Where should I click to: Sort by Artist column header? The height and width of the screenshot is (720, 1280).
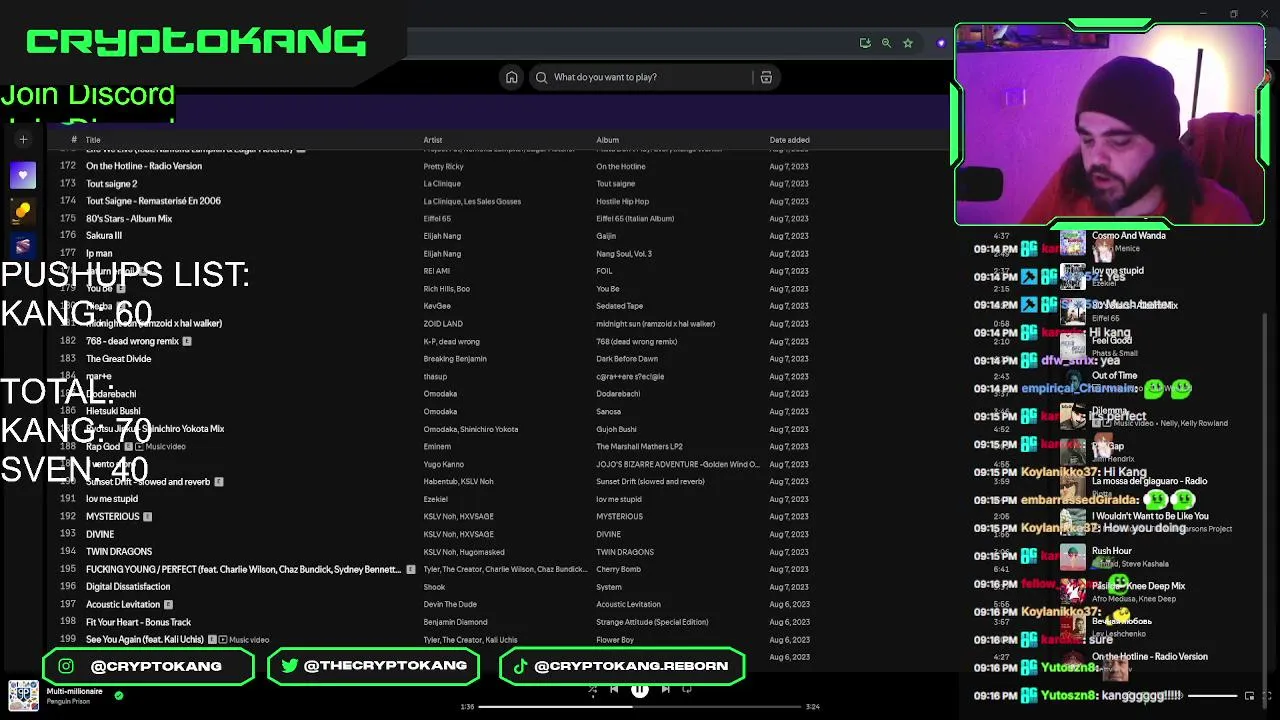pos(433,140)
